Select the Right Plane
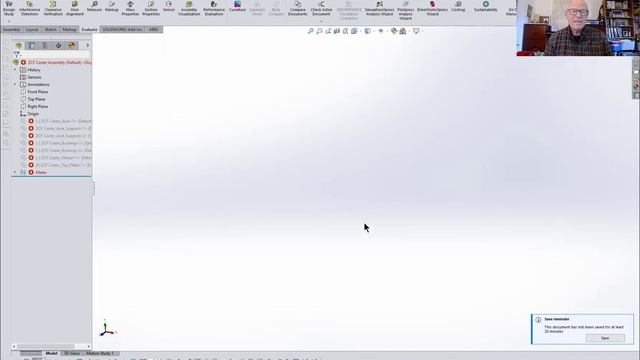 [37, 107]
